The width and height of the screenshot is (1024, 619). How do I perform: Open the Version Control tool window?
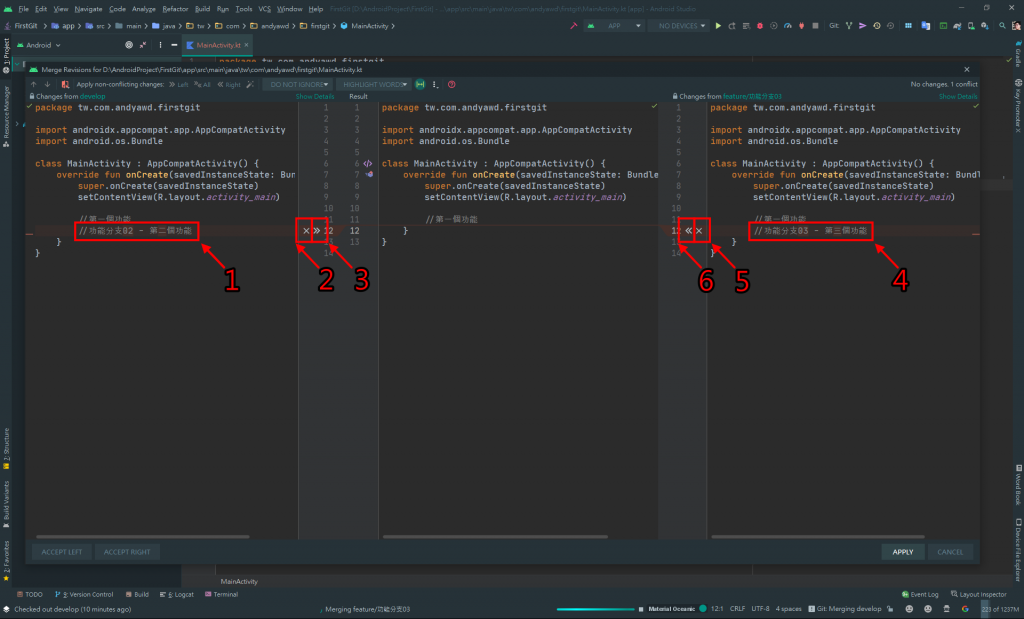coord(84,594)
